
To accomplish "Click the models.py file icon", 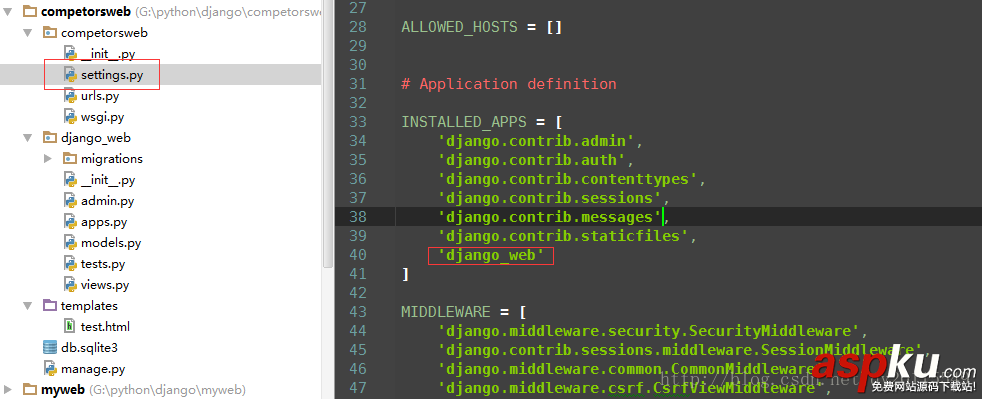I will tap(70, 243).
